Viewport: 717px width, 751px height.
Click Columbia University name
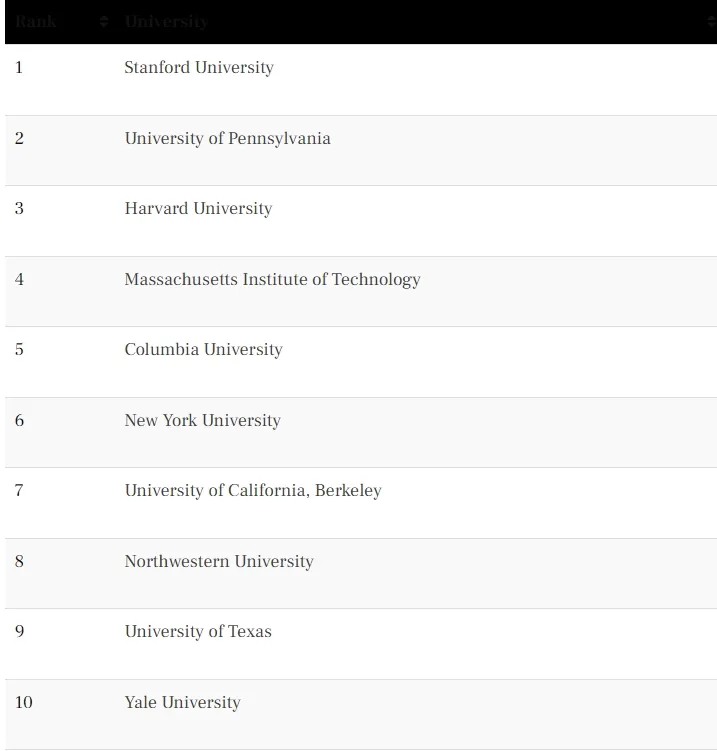click(x=204, y=350)
